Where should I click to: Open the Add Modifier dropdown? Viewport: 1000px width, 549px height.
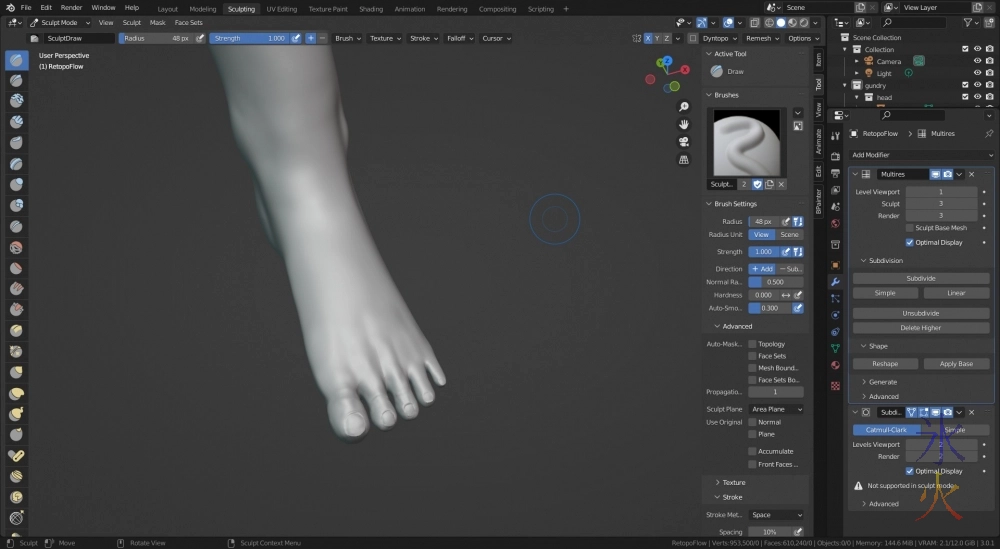click(x=921, y=155)
